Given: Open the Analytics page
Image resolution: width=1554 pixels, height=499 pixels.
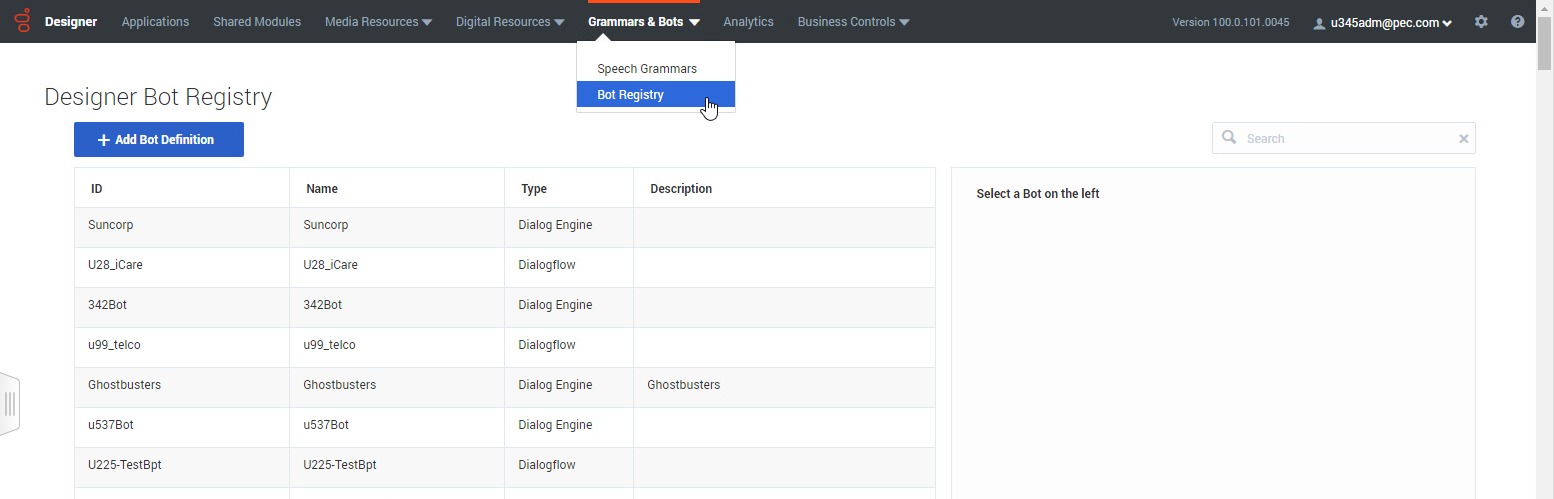Looking at the screenshot, I should coord(748,22).
